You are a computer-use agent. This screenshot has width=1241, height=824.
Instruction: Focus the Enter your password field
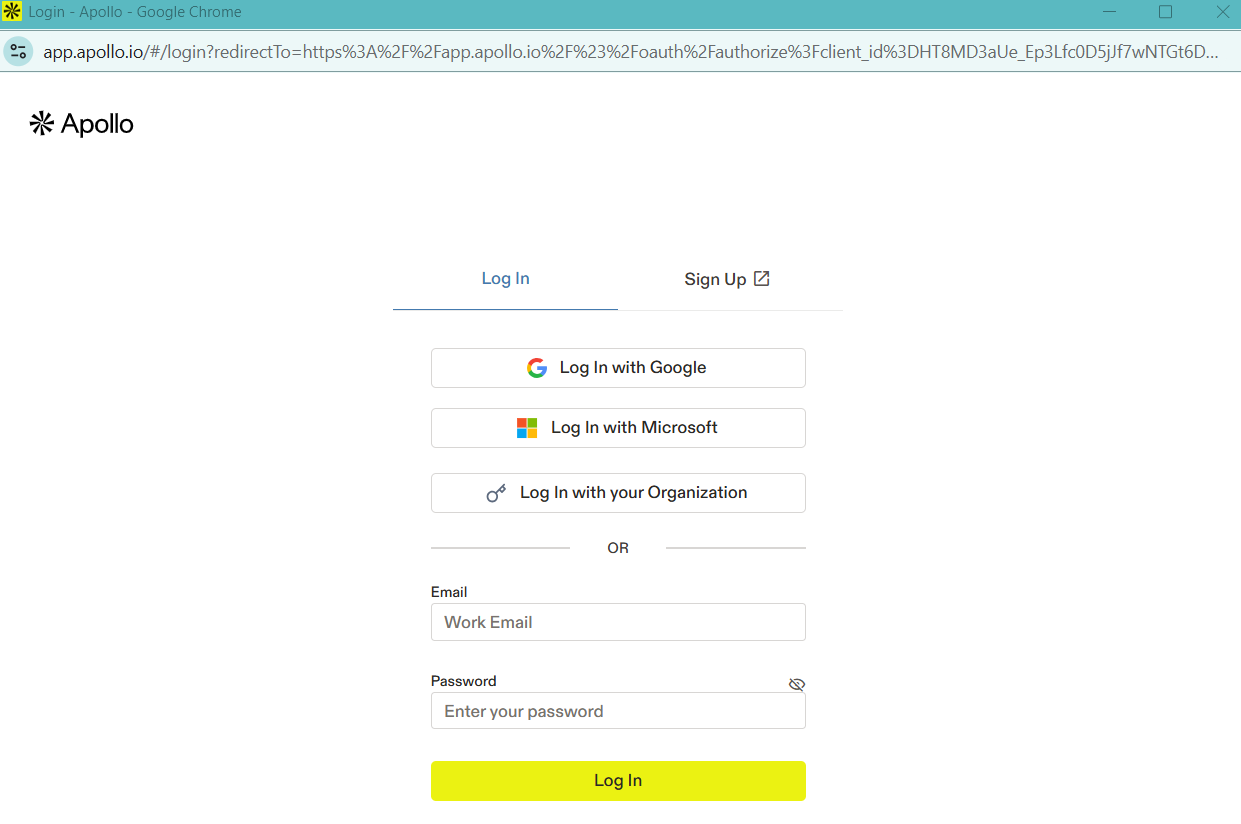pos(618,711)
